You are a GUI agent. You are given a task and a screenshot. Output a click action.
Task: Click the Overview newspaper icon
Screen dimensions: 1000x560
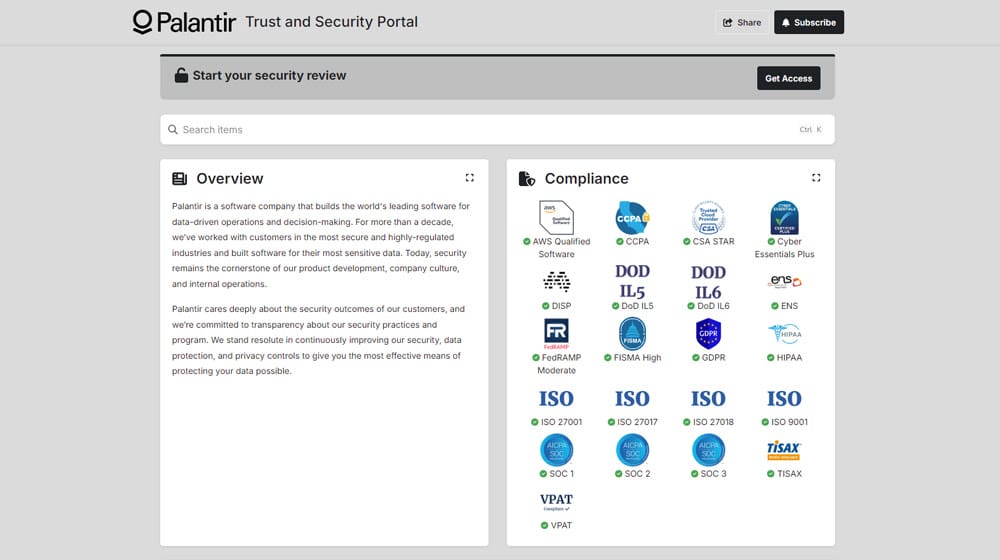click(x=179, y=179)
